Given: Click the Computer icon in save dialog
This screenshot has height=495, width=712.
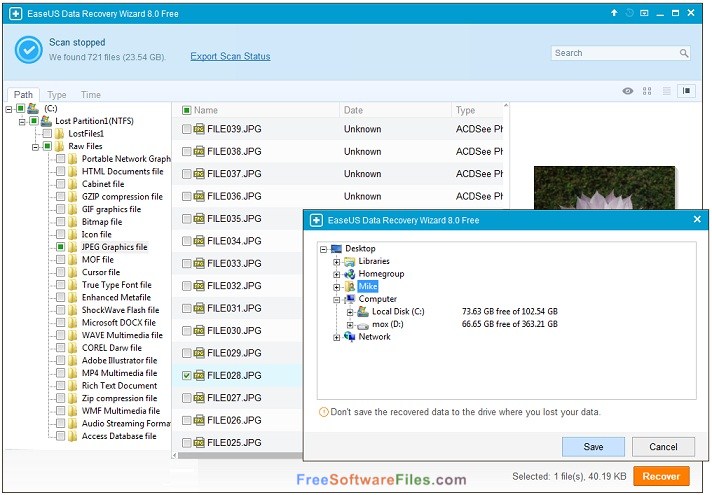Looking at the screenshot, I should click(x=349, y=299).
